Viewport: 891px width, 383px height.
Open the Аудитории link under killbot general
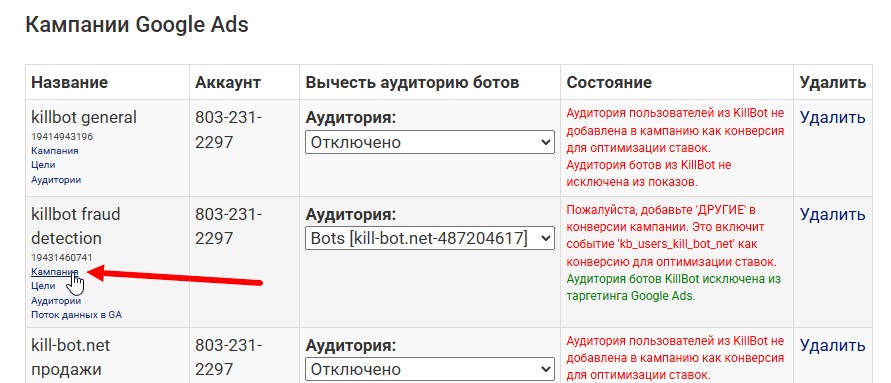[56, 180]
